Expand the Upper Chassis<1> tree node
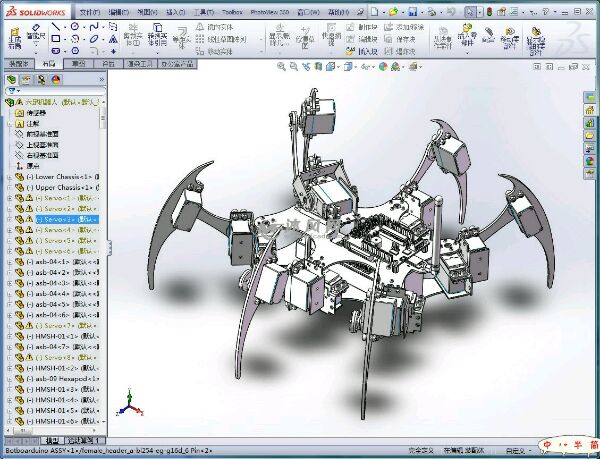The image size is (600, 459). (x=9, y=187)
